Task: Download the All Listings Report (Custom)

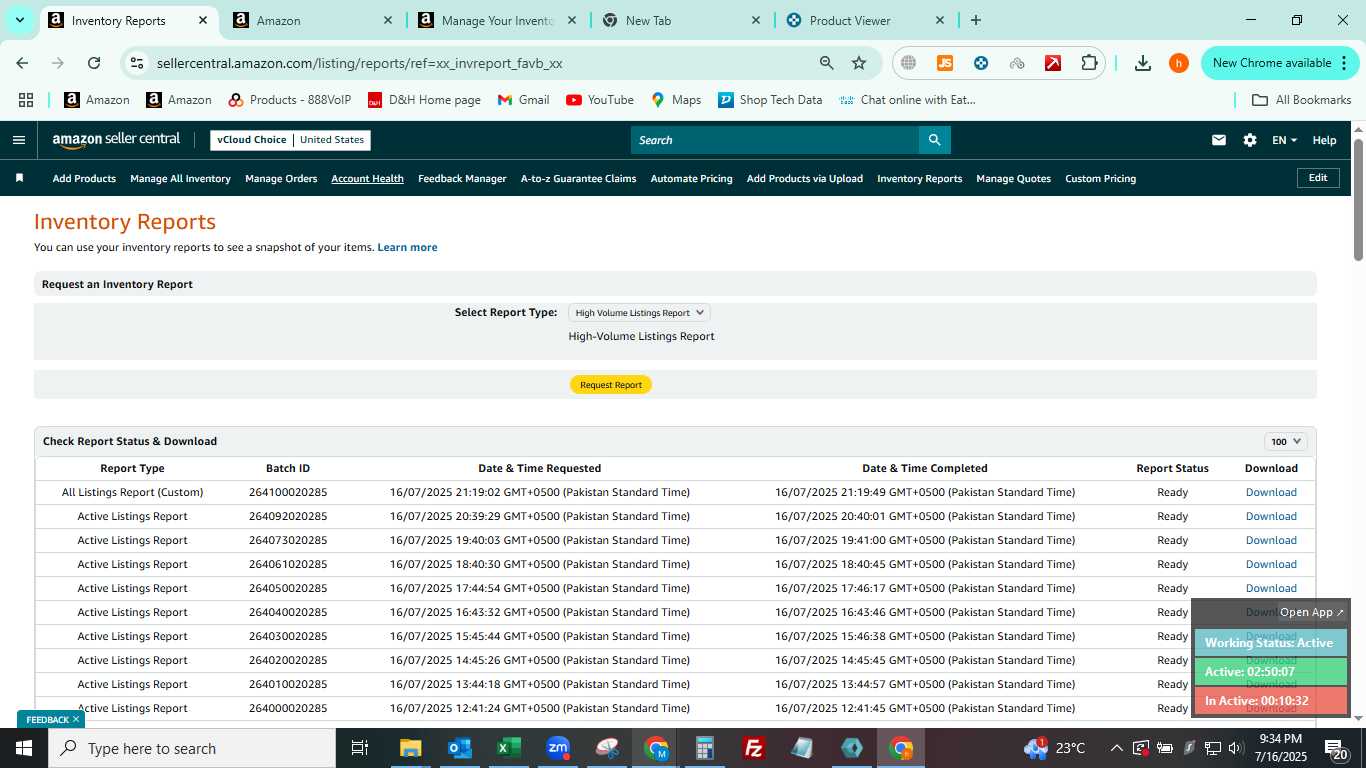Action: pos(1271,492)
